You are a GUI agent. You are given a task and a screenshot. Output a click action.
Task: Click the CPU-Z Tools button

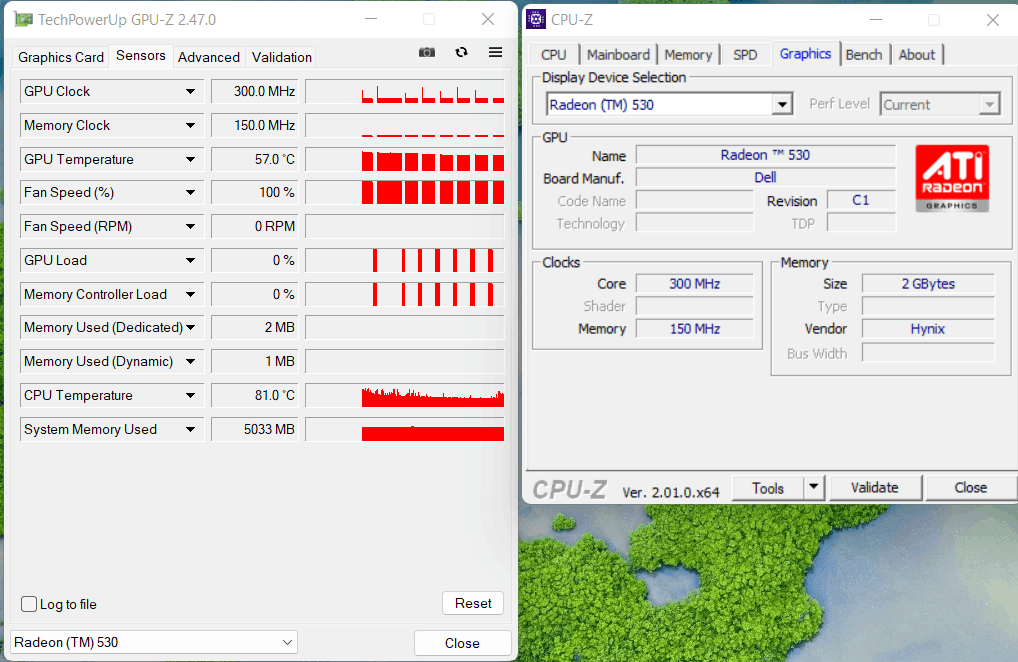[768, 488]
